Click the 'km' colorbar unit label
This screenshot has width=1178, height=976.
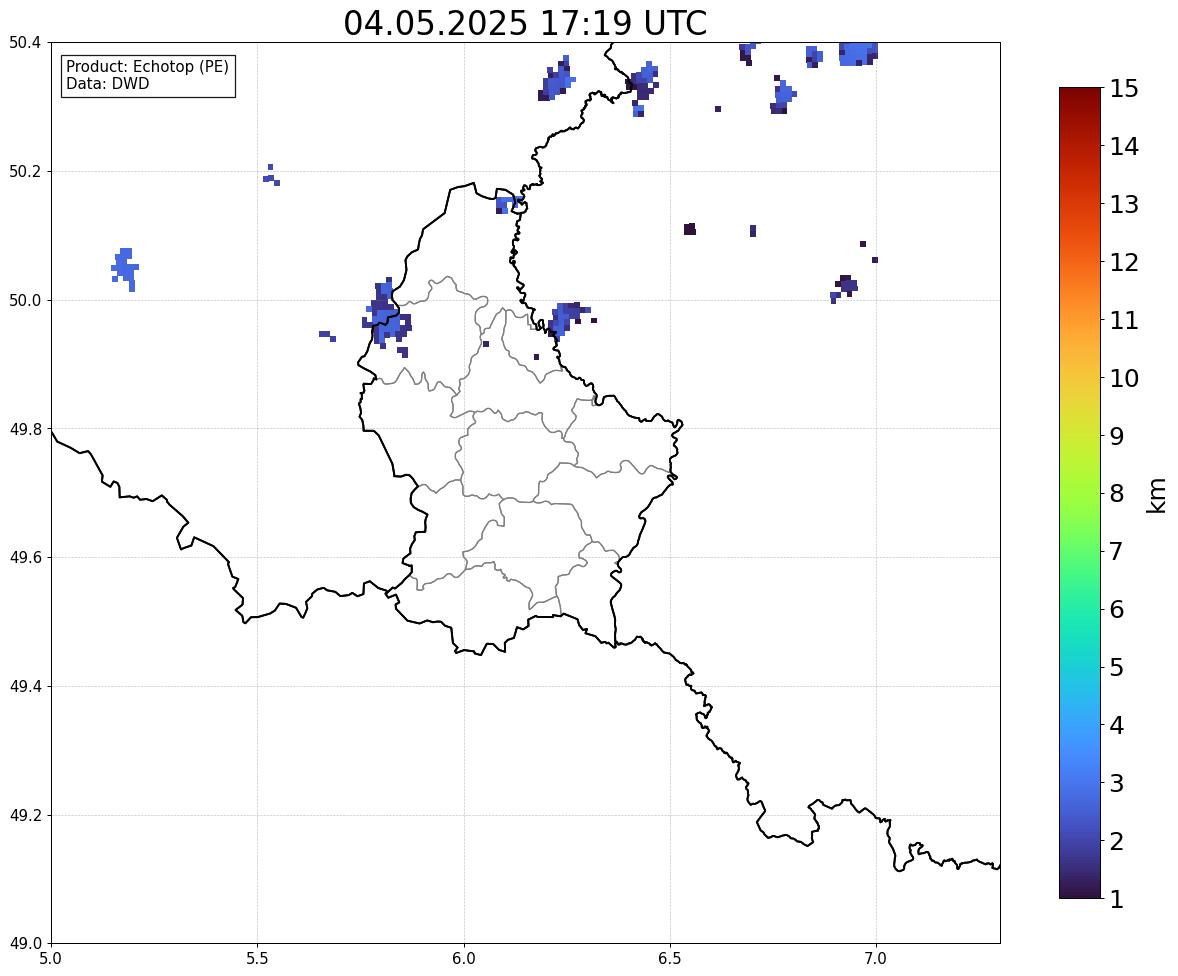(1157, 495)
